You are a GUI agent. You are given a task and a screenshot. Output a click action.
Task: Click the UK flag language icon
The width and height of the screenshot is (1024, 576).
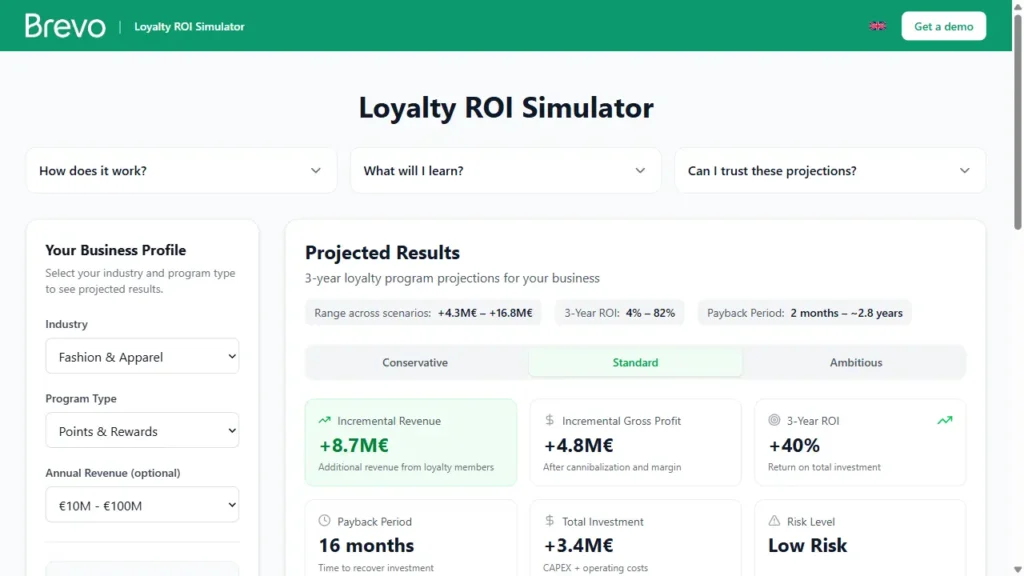[x=877, y=26]
